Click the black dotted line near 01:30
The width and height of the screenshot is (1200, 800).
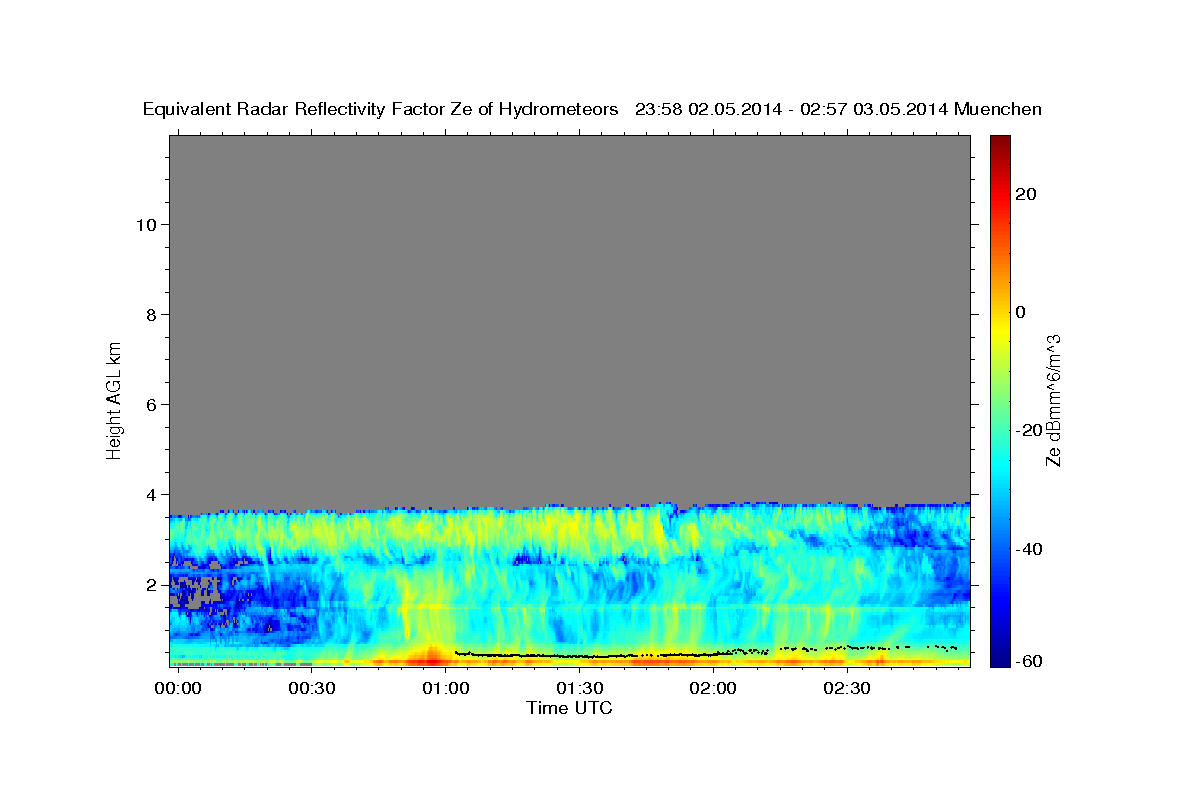pos(578,656)
